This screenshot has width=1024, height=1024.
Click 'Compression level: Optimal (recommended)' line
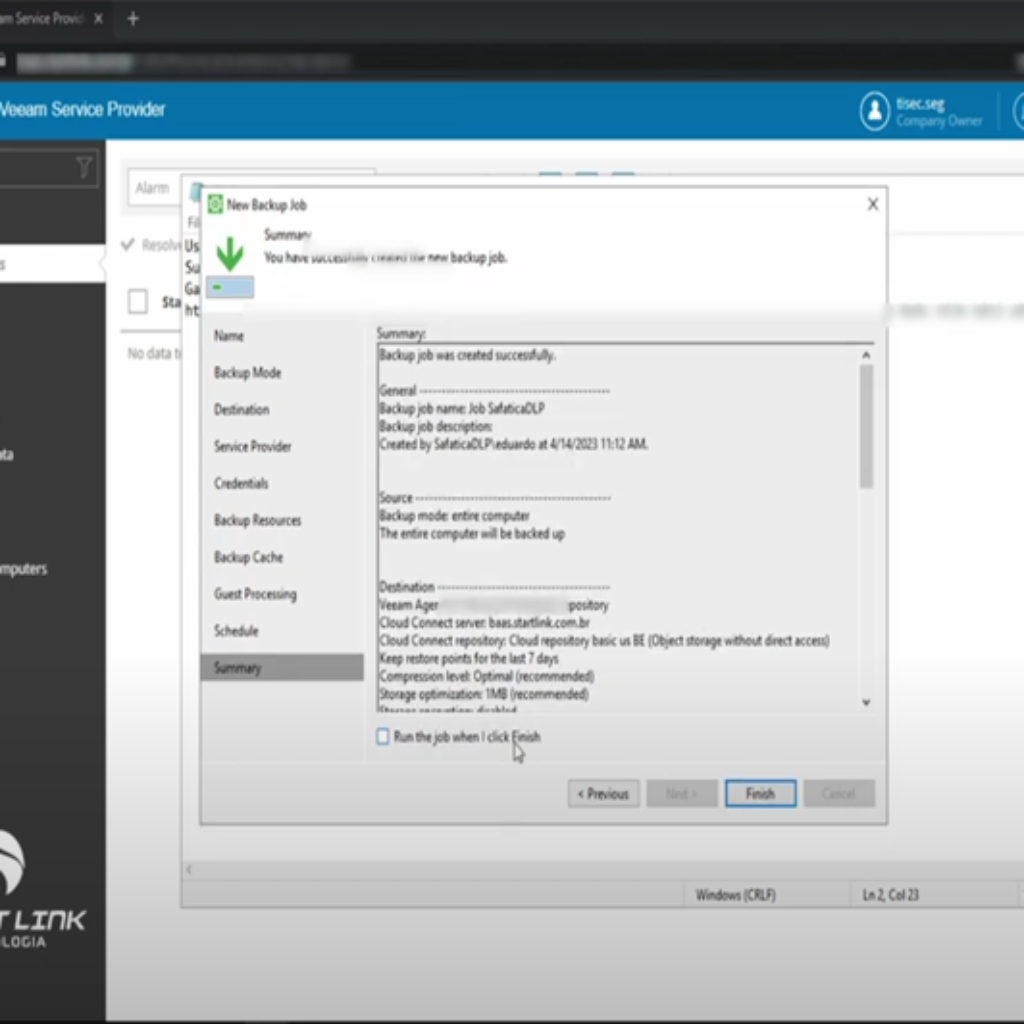tap(487, 676)
